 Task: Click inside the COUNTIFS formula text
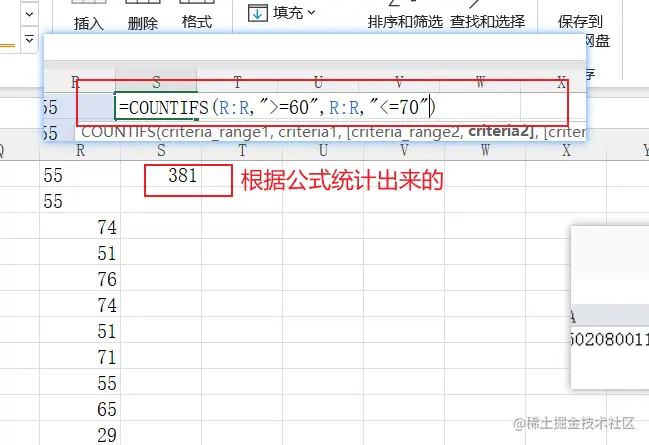click(276, 108)
